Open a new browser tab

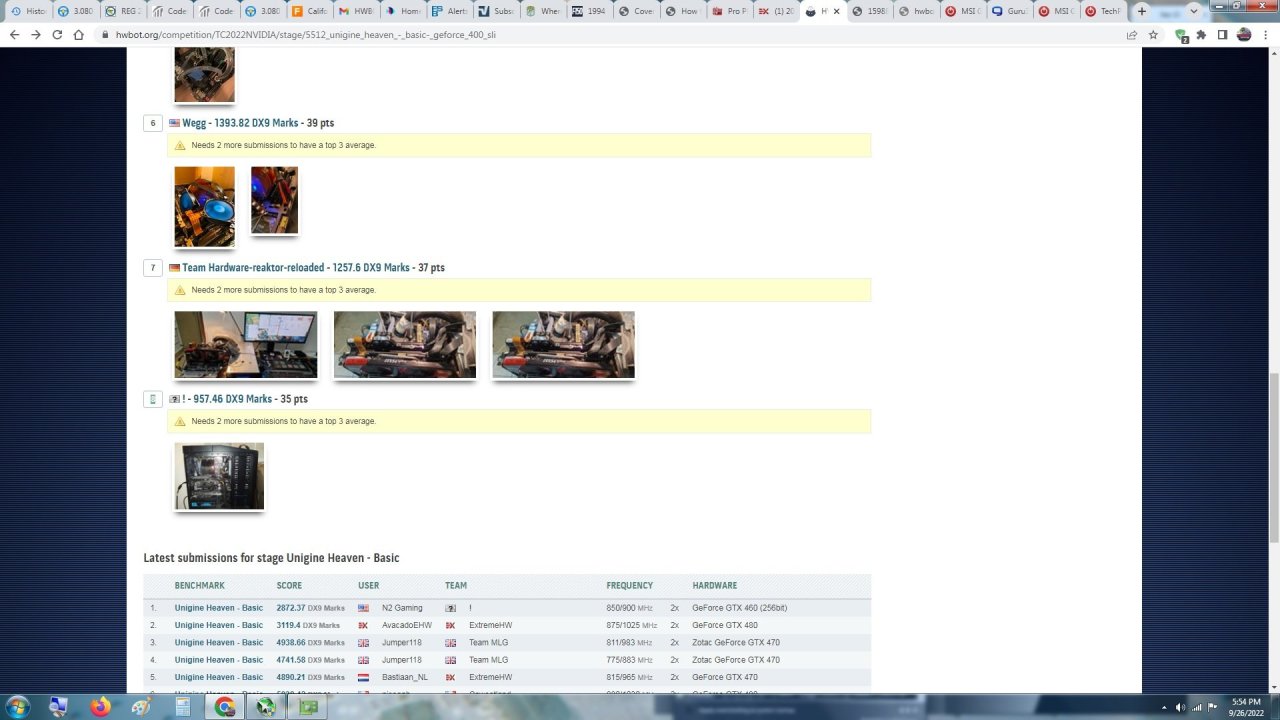pos(1142,11)
